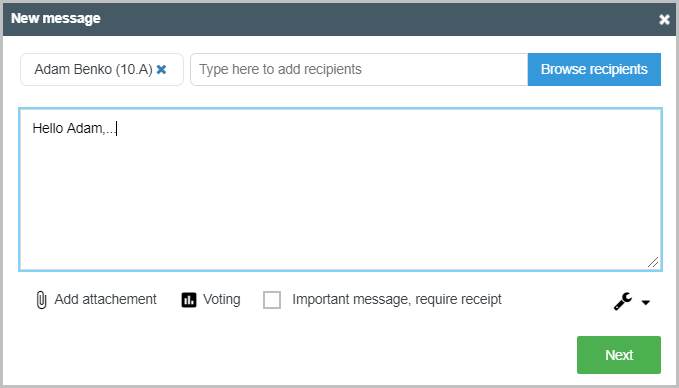Close the New message dialog
This screenshot has height=388, width=679.
pyautogui.click(x=664, y=19)
